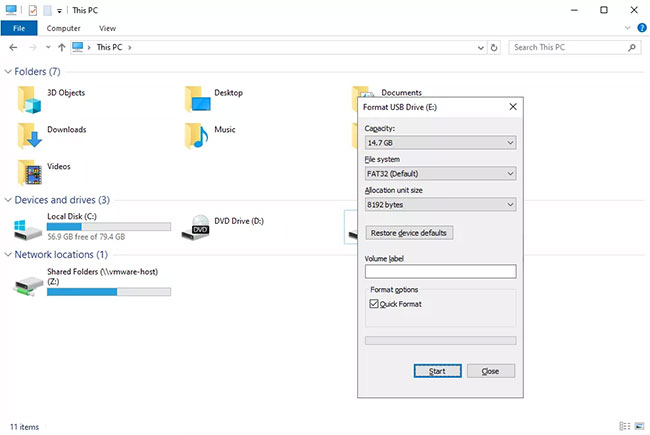Viewport: 650px width, 435px height.
Task: Open the File system dropdown
Action: pos(440,174)
